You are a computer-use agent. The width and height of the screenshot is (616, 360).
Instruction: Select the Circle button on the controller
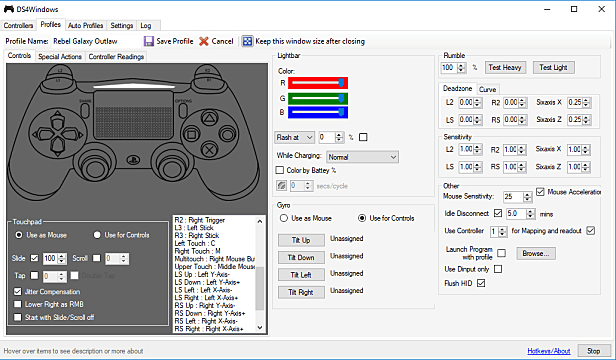click(227, 134)
